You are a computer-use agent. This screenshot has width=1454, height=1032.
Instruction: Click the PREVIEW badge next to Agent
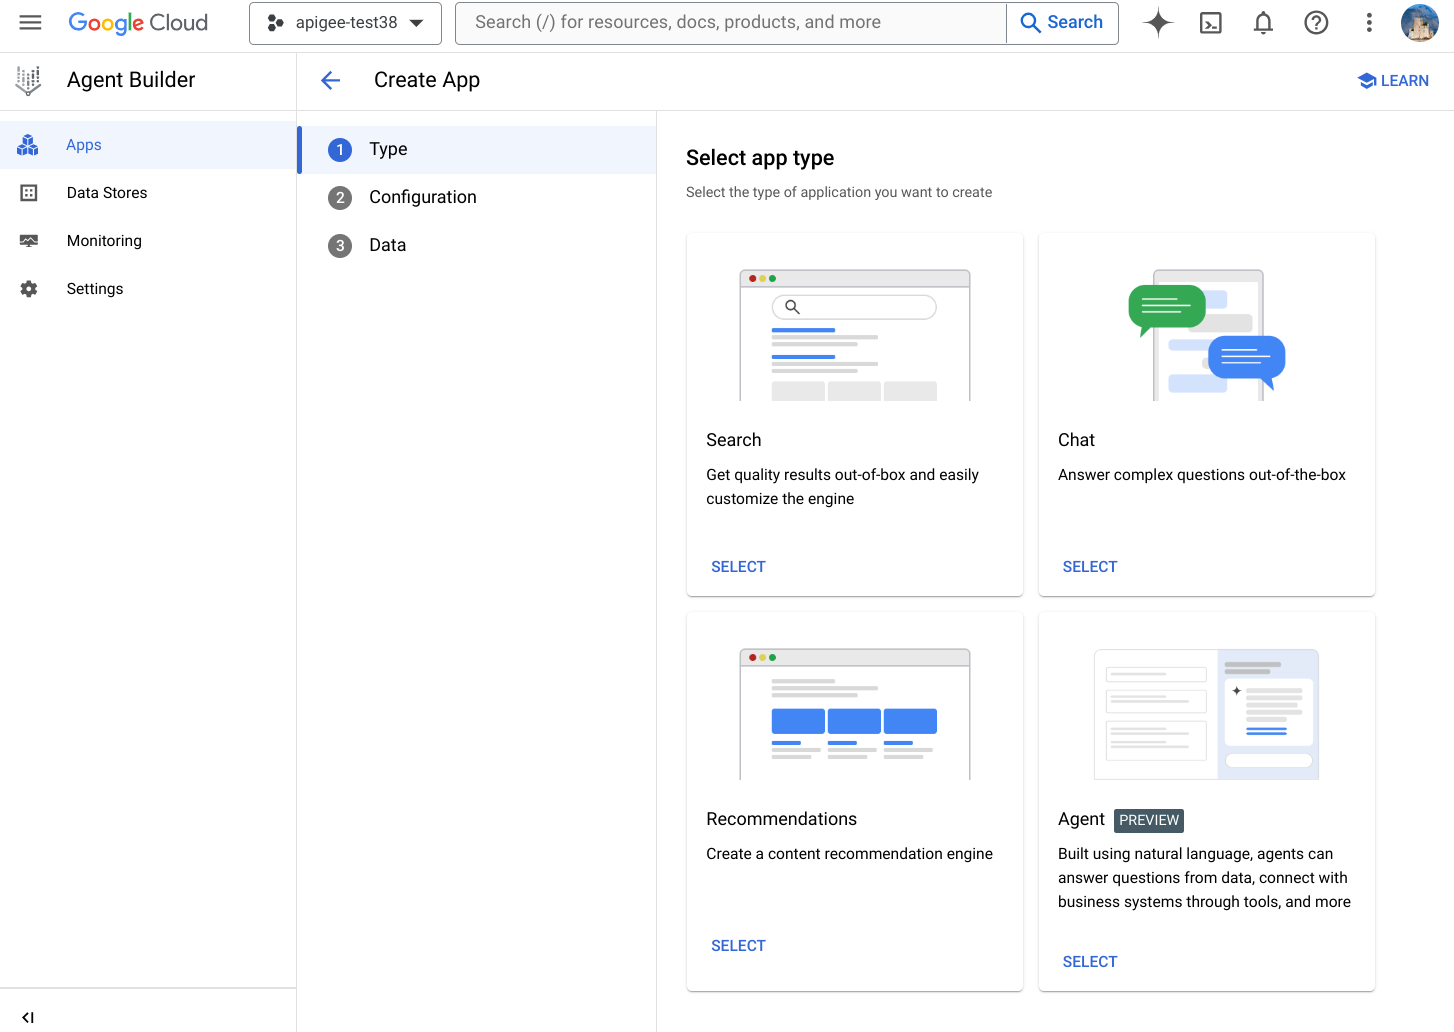1149,820
